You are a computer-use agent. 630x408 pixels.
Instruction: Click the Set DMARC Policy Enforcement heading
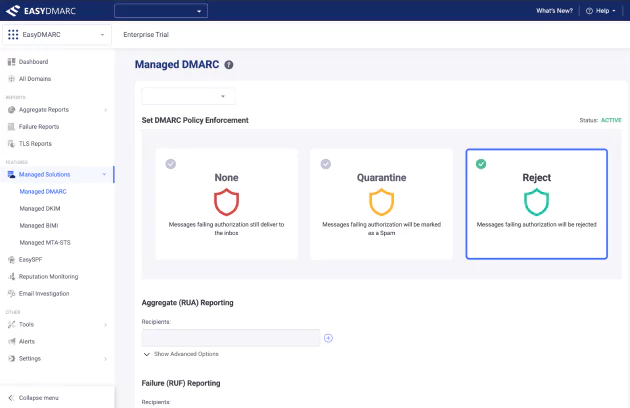point(195,120)
